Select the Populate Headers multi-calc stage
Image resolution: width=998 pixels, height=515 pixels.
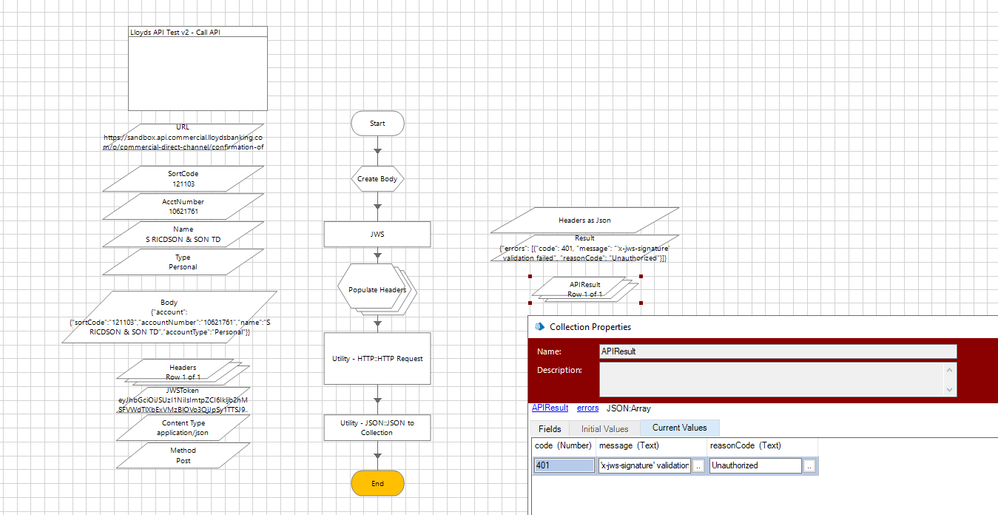pos(377,289)
